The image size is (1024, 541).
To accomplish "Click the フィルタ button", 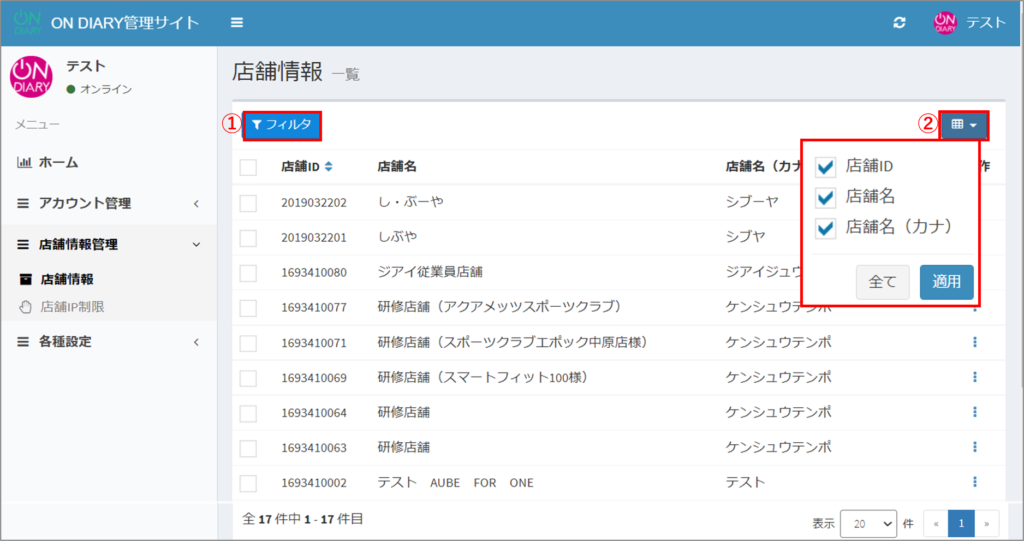I will pos(282,125).
